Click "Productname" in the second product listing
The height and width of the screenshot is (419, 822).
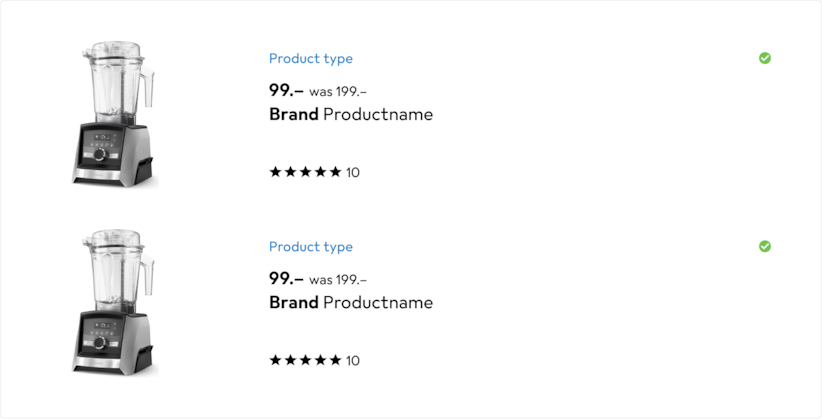click(378, 302)
